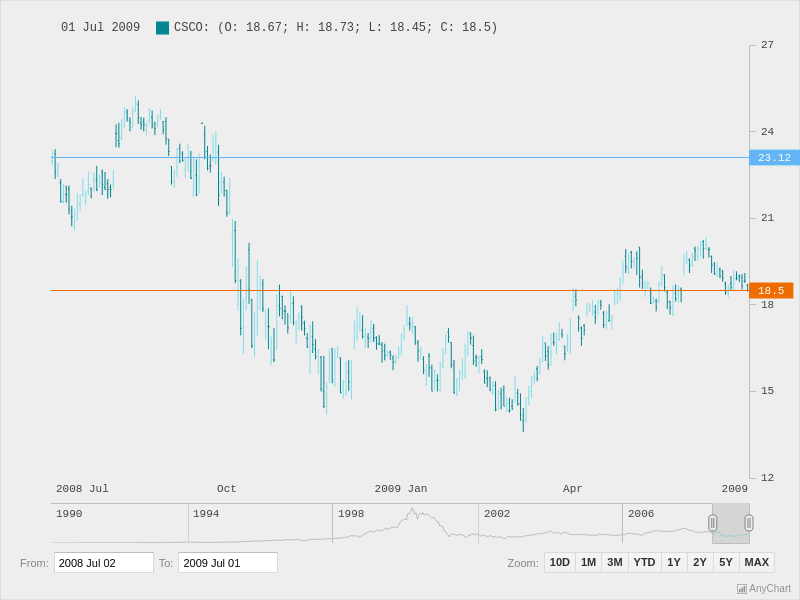Click the AnyChart logo icon
Viewport: 800px width, 600px height.
(742, 589)
